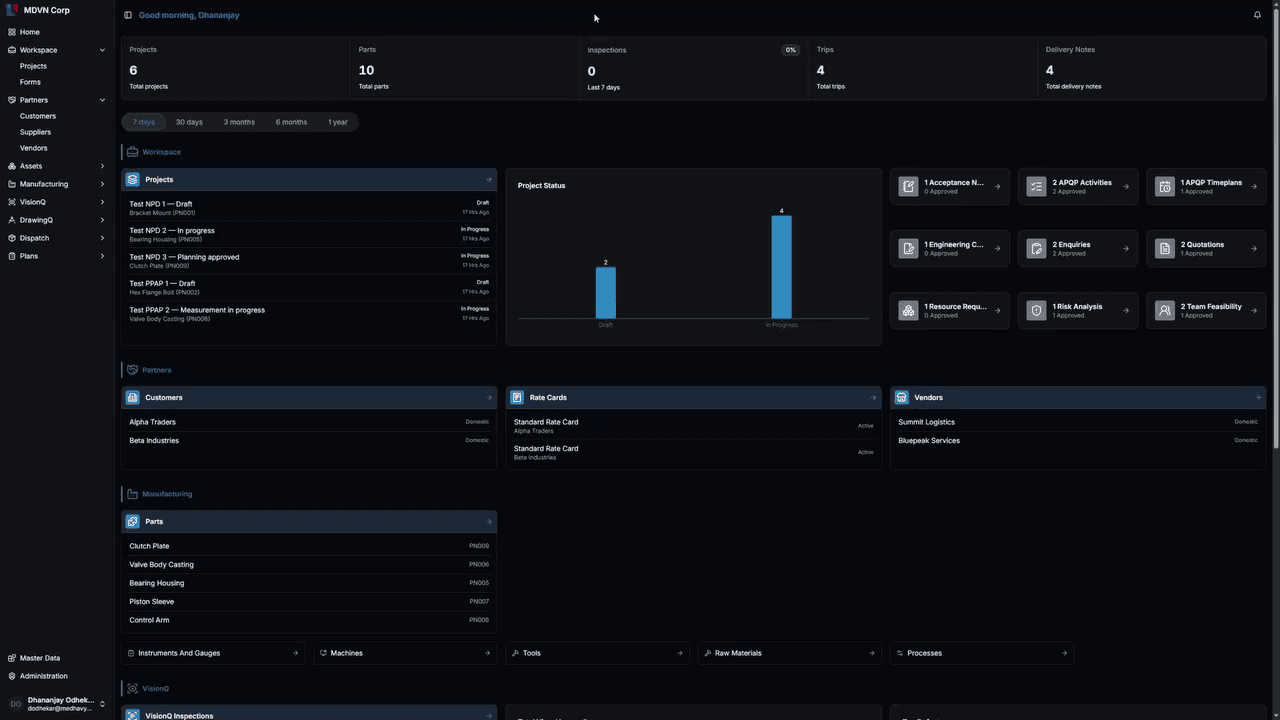Open the Instruments And Gauges link
1280x720 pixels.
(x=213, y=653)
